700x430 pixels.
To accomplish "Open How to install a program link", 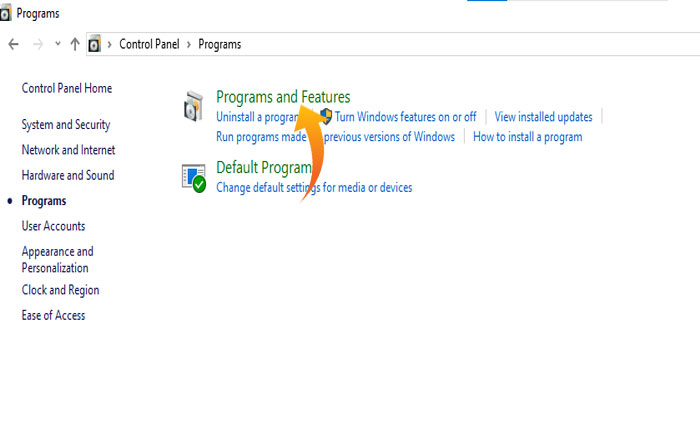I will point(527,137).
